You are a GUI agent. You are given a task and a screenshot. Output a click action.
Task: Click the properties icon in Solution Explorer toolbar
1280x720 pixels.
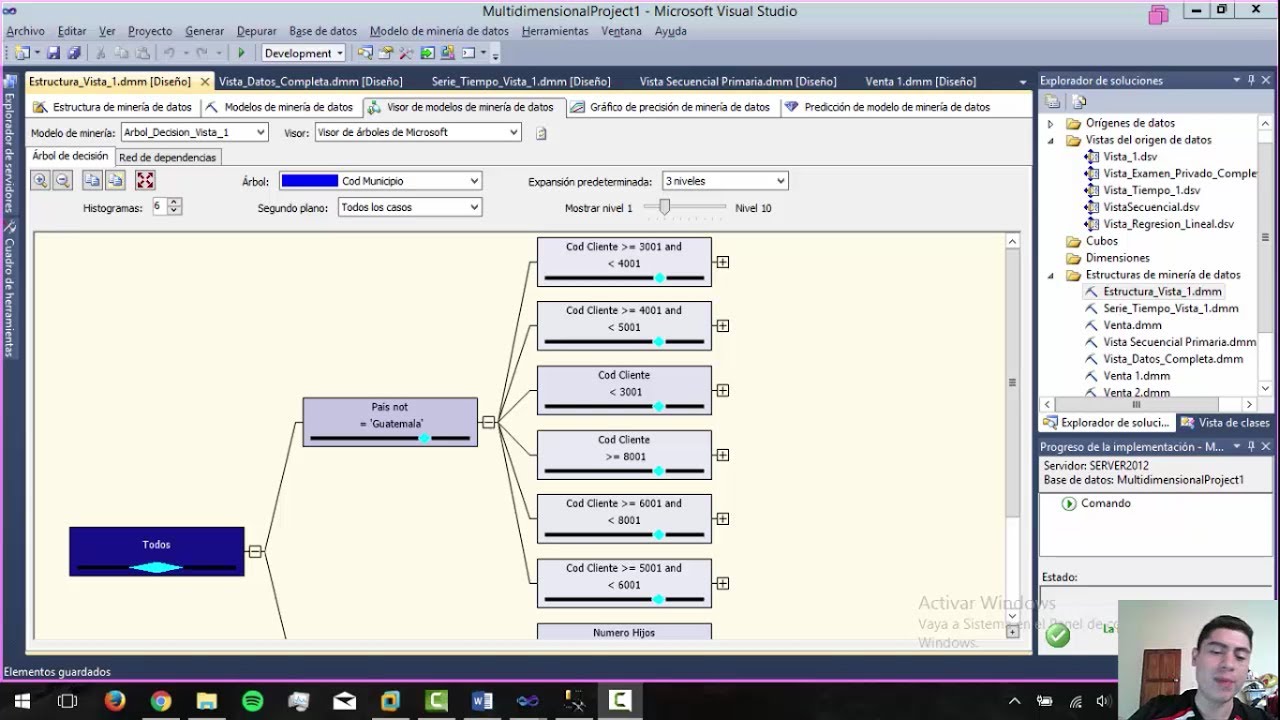coord(1052,101)
